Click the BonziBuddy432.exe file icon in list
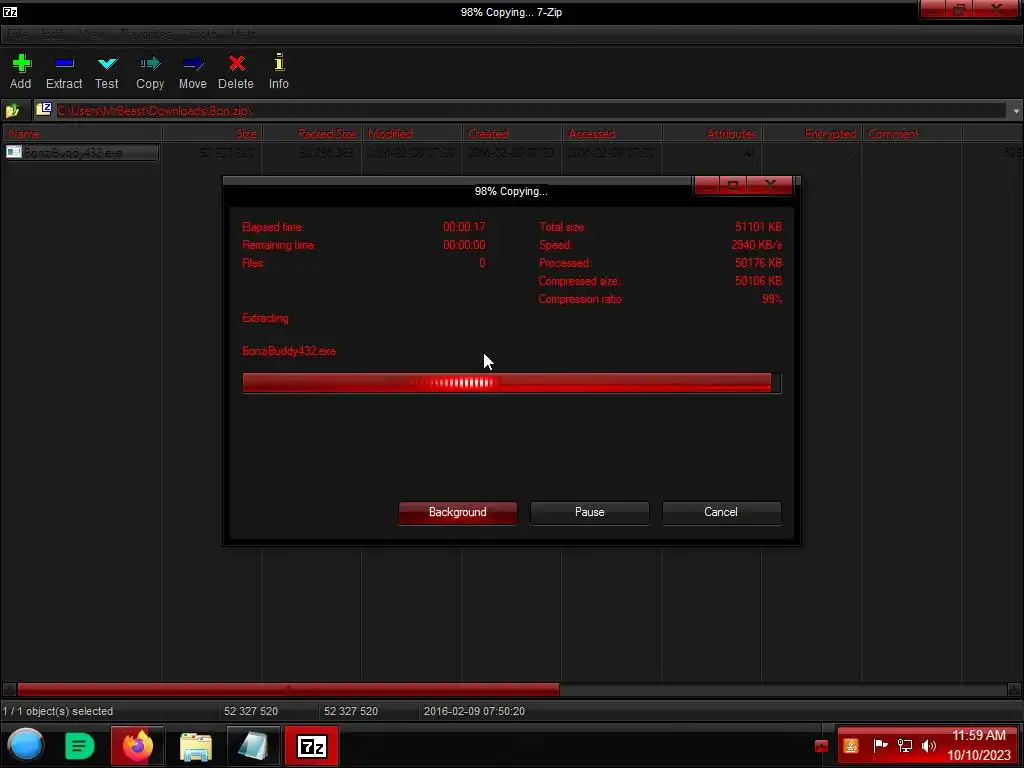 click(13, 152)
